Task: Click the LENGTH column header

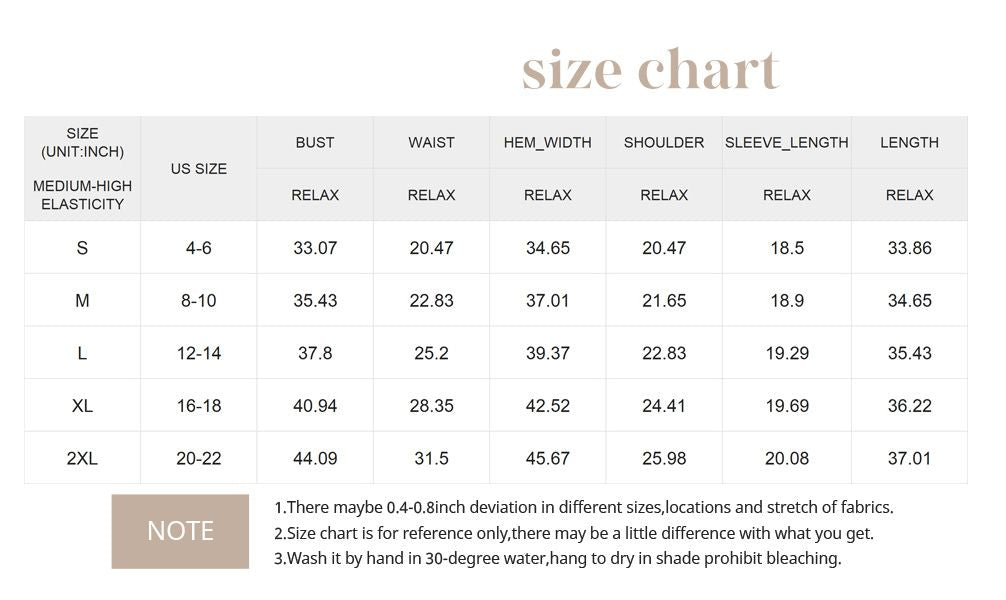Action: pos(909,142)
